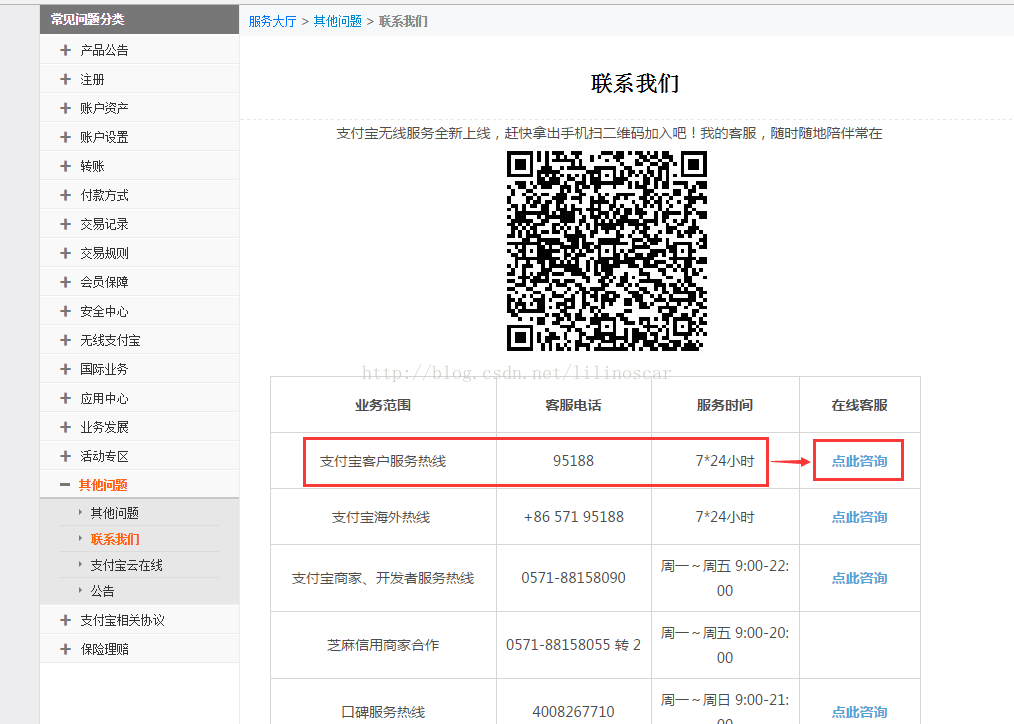The image size is (1014, 724).
Task: Click 点此咨询 for 支付宝客户服务热线
Action: (x=859, y=461)
